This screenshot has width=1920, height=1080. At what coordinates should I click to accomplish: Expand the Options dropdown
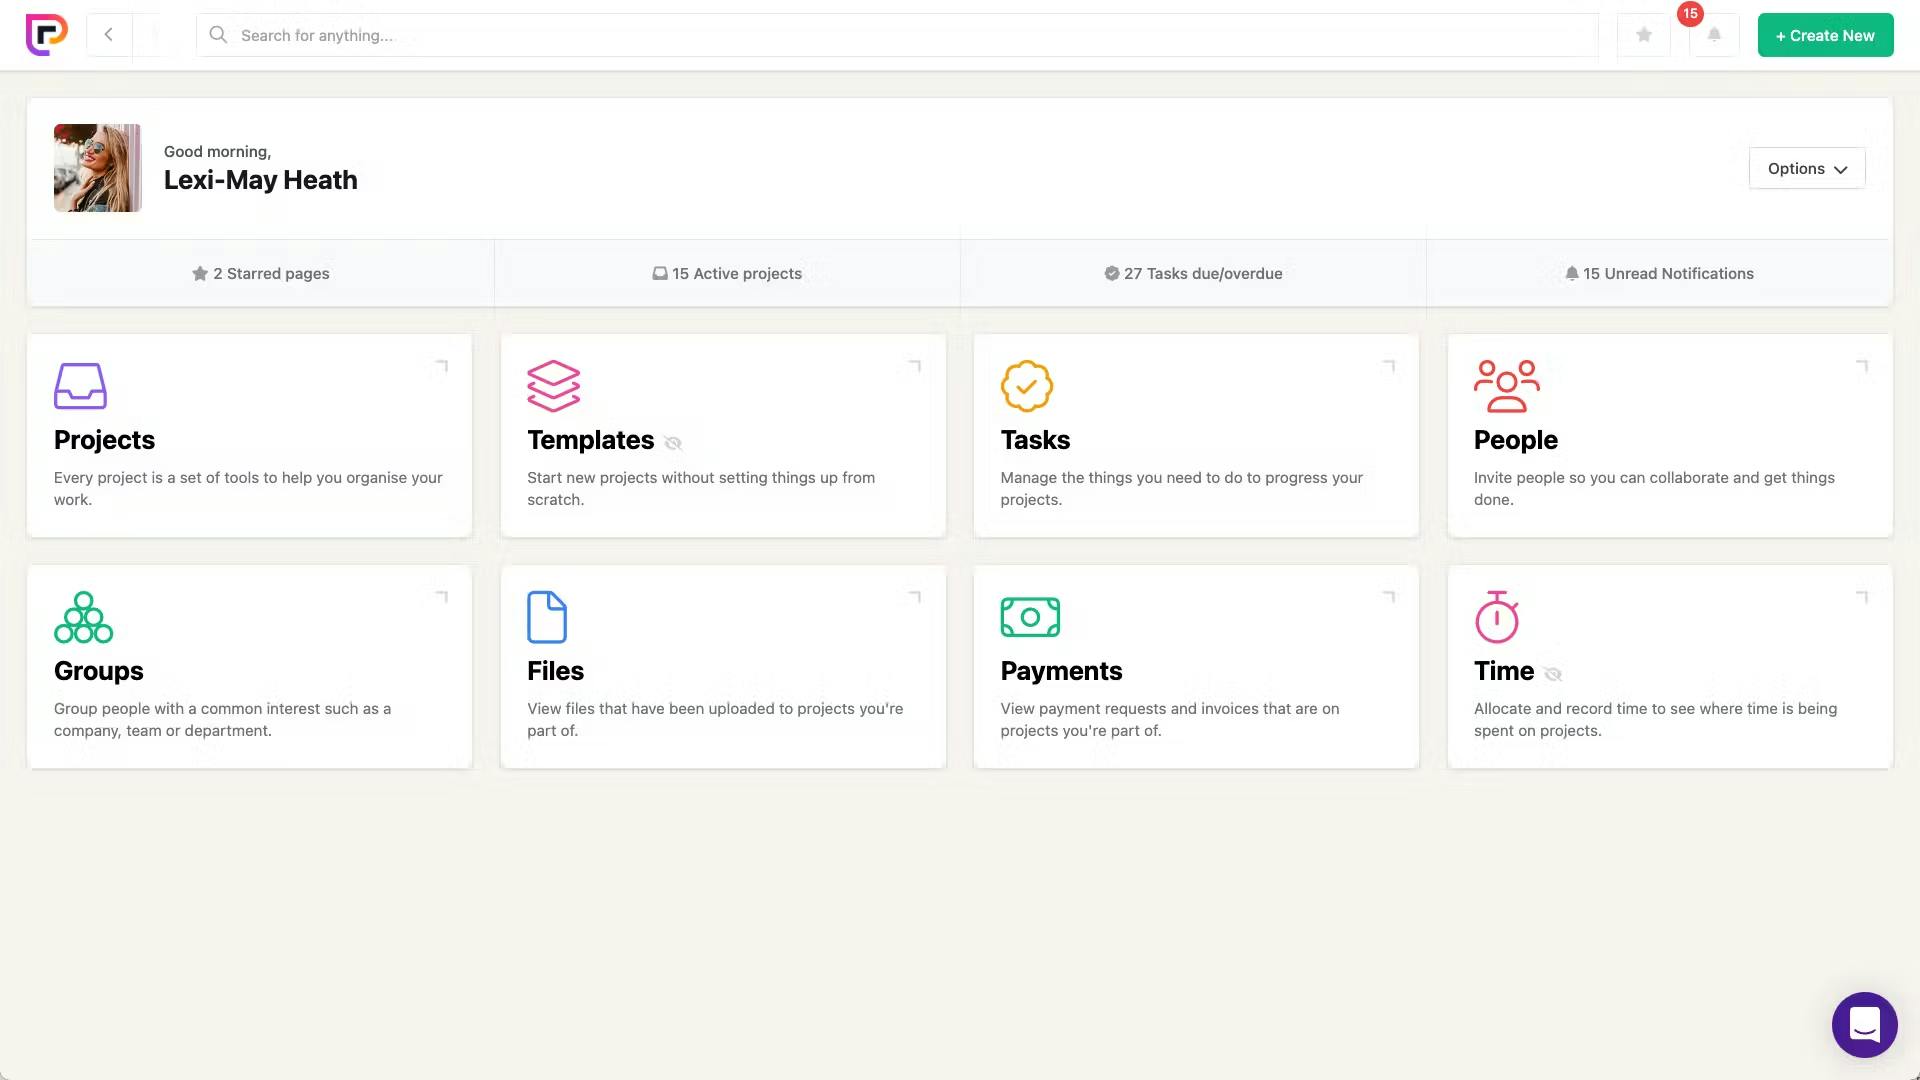pyautogui.click(x=1806, y=168)
